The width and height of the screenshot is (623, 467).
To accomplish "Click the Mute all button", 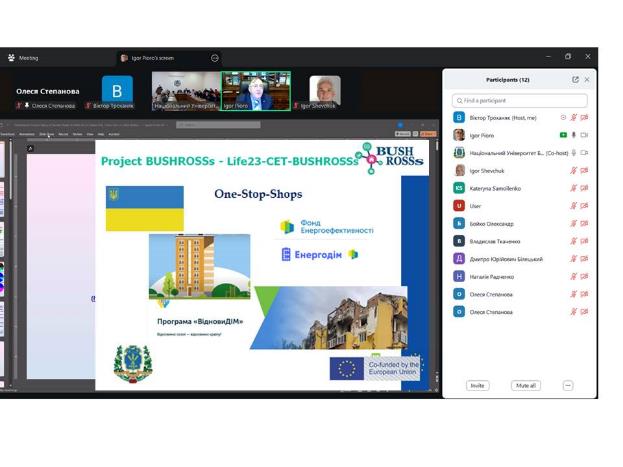I will (526, 386).
